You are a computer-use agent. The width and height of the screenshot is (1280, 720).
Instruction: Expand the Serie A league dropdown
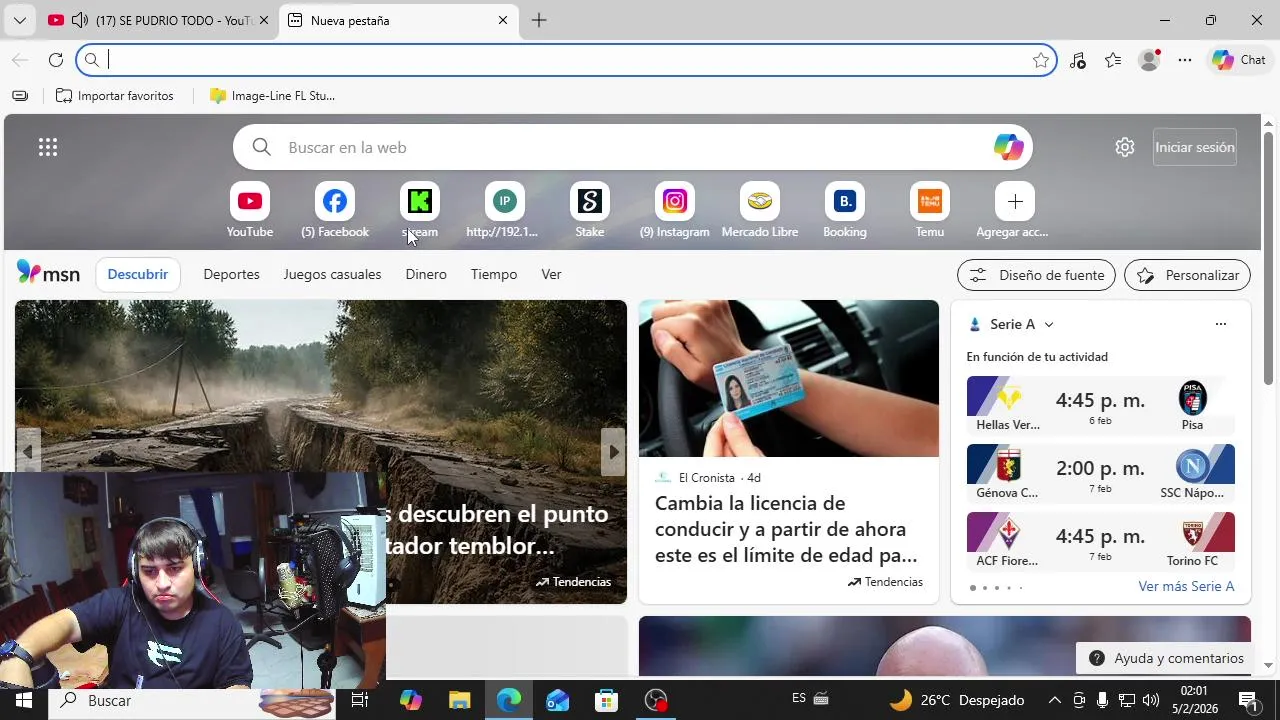click(1049, 324)
